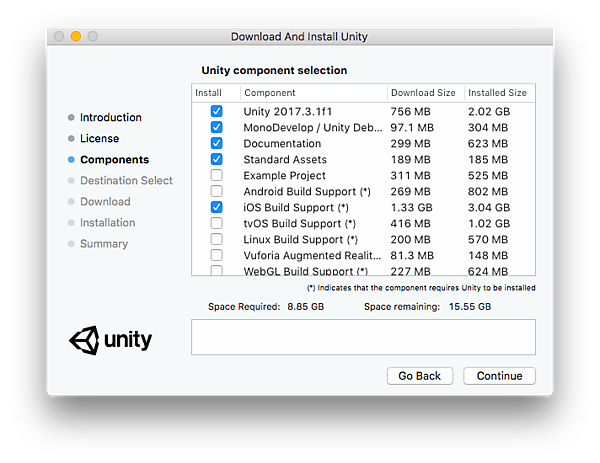
Task: Uncheck MonoDevelop / Unity Debugger checkbox
Action: tap(216, 127)
